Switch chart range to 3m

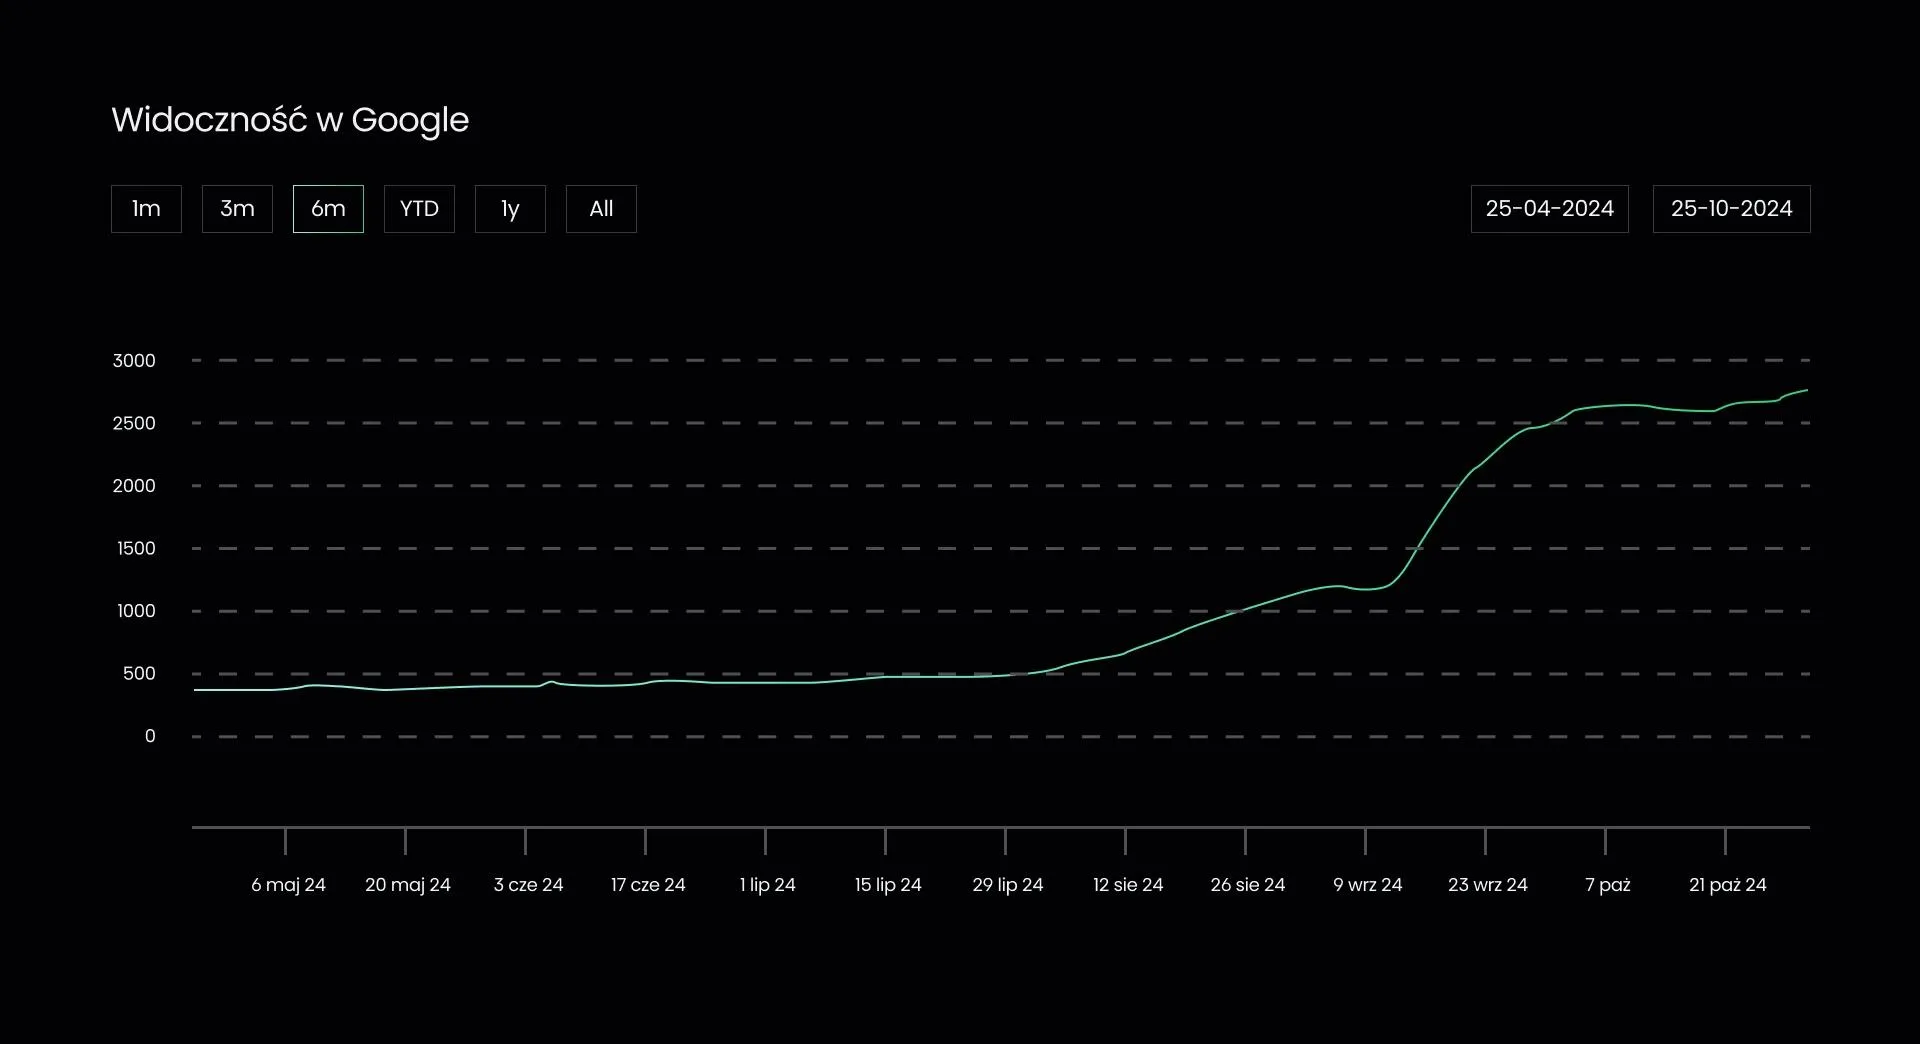tap(237, 209)
